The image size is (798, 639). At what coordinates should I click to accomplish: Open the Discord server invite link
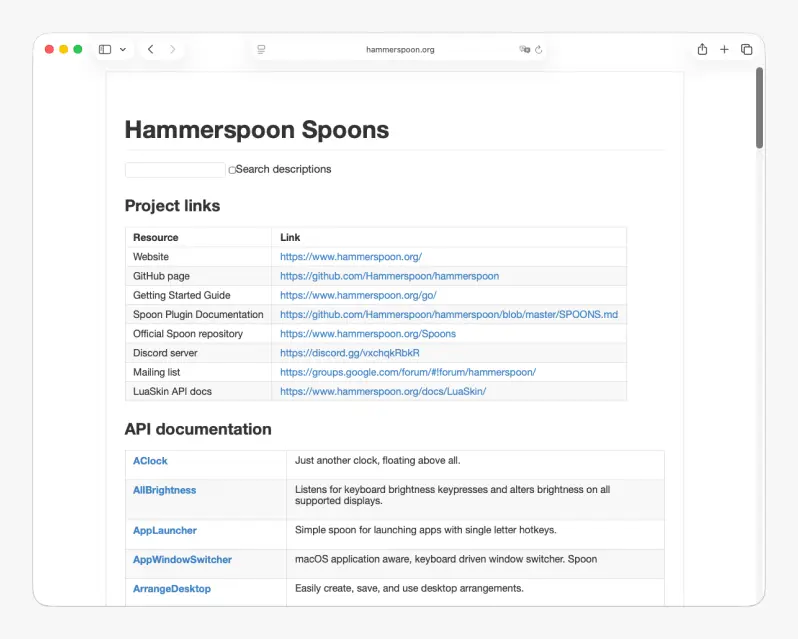click(x=350, y=353)
